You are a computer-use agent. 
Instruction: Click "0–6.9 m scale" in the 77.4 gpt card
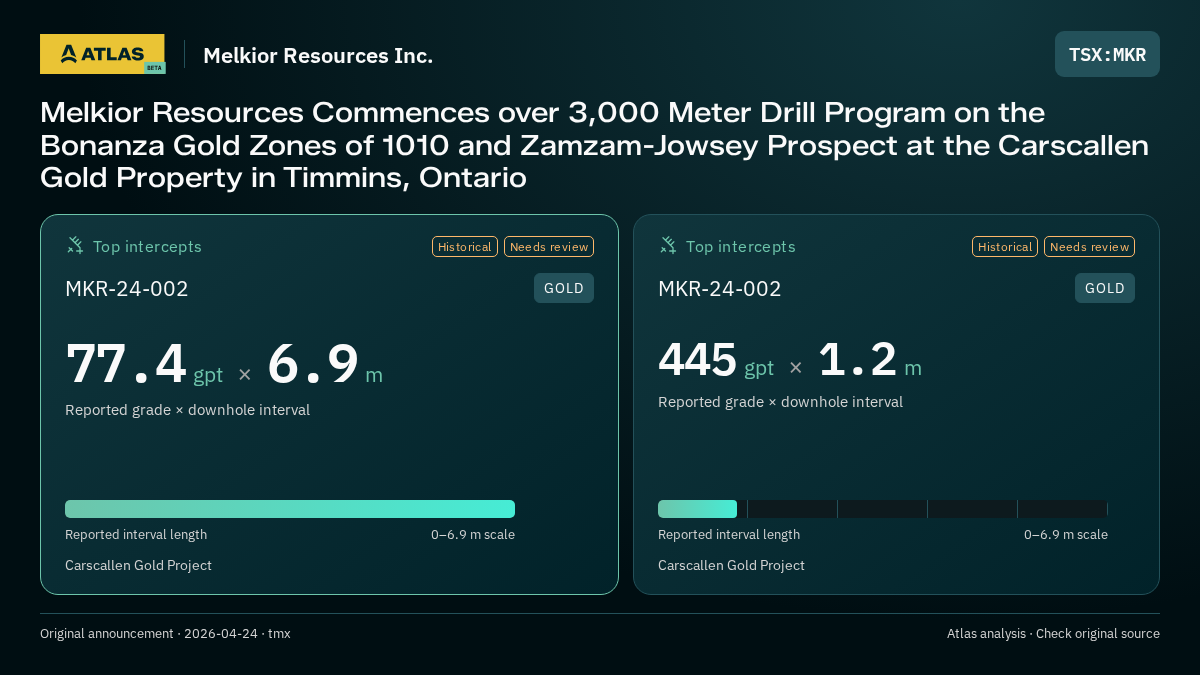[473, 535]
